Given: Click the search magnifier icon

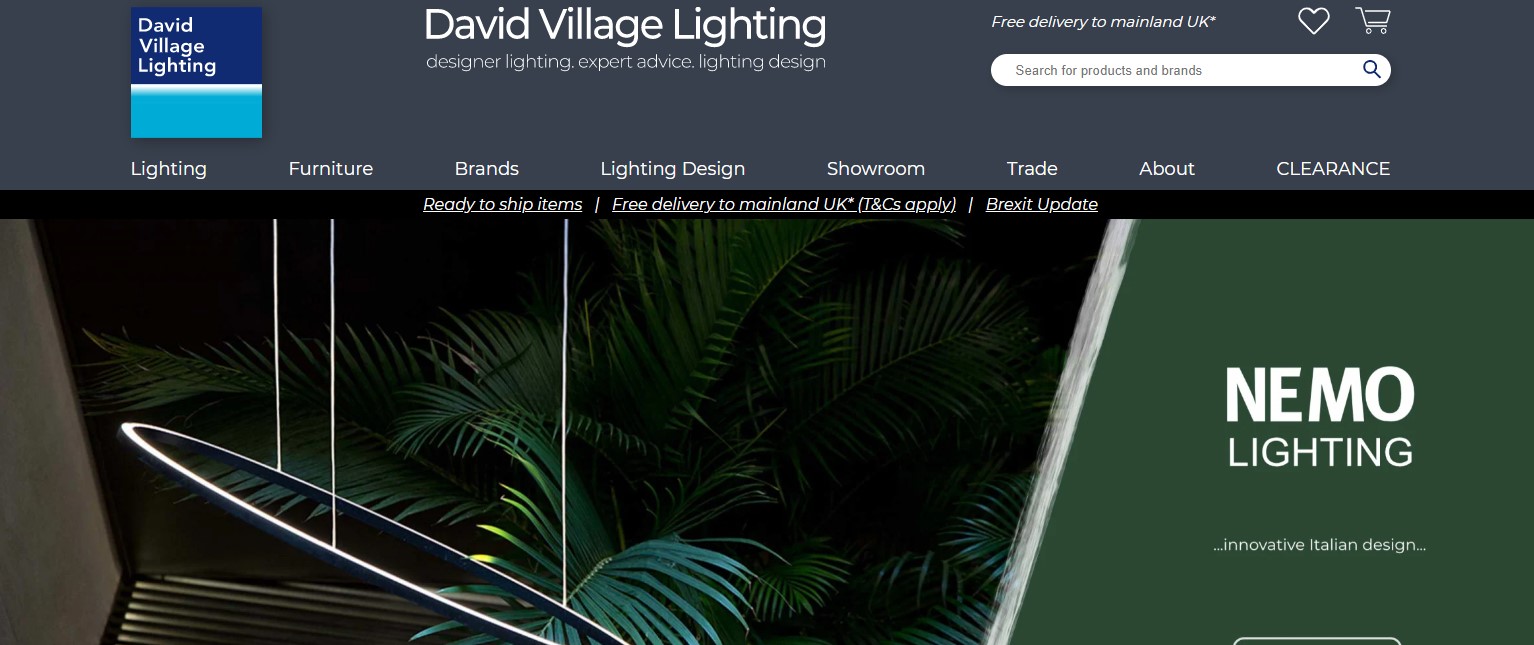Looking at the screenshot, I should click(1371, 69).
